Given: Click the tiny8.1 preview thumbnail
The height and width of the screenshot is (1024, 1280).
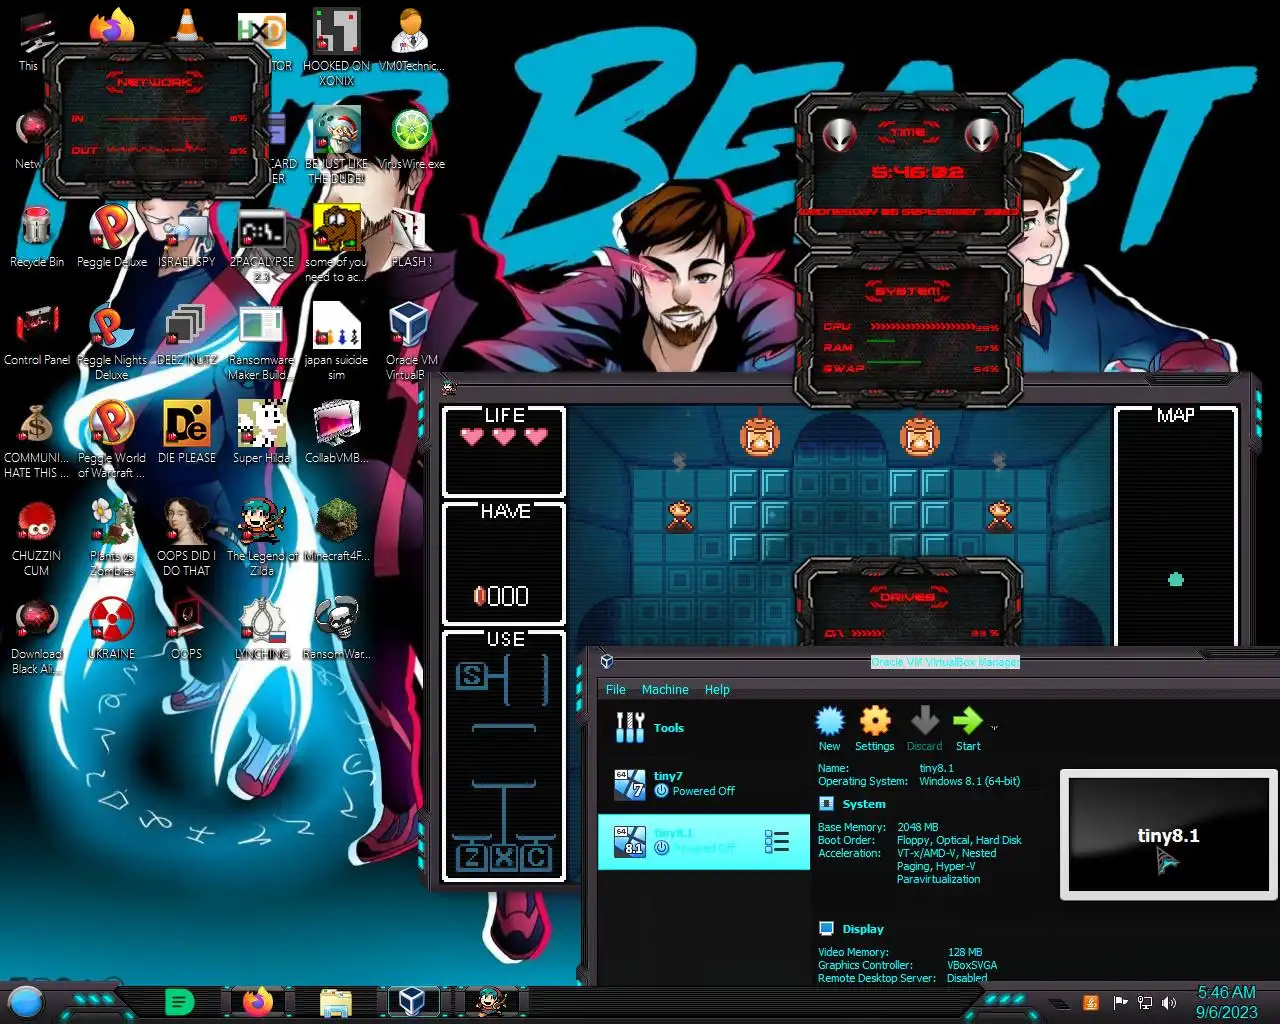Looking at the screenshot, I should (1168, 835).
